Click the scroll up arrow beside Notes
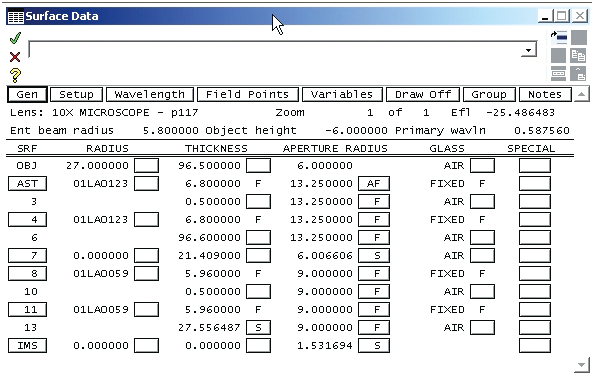The image size is (595, 378). 581,94
